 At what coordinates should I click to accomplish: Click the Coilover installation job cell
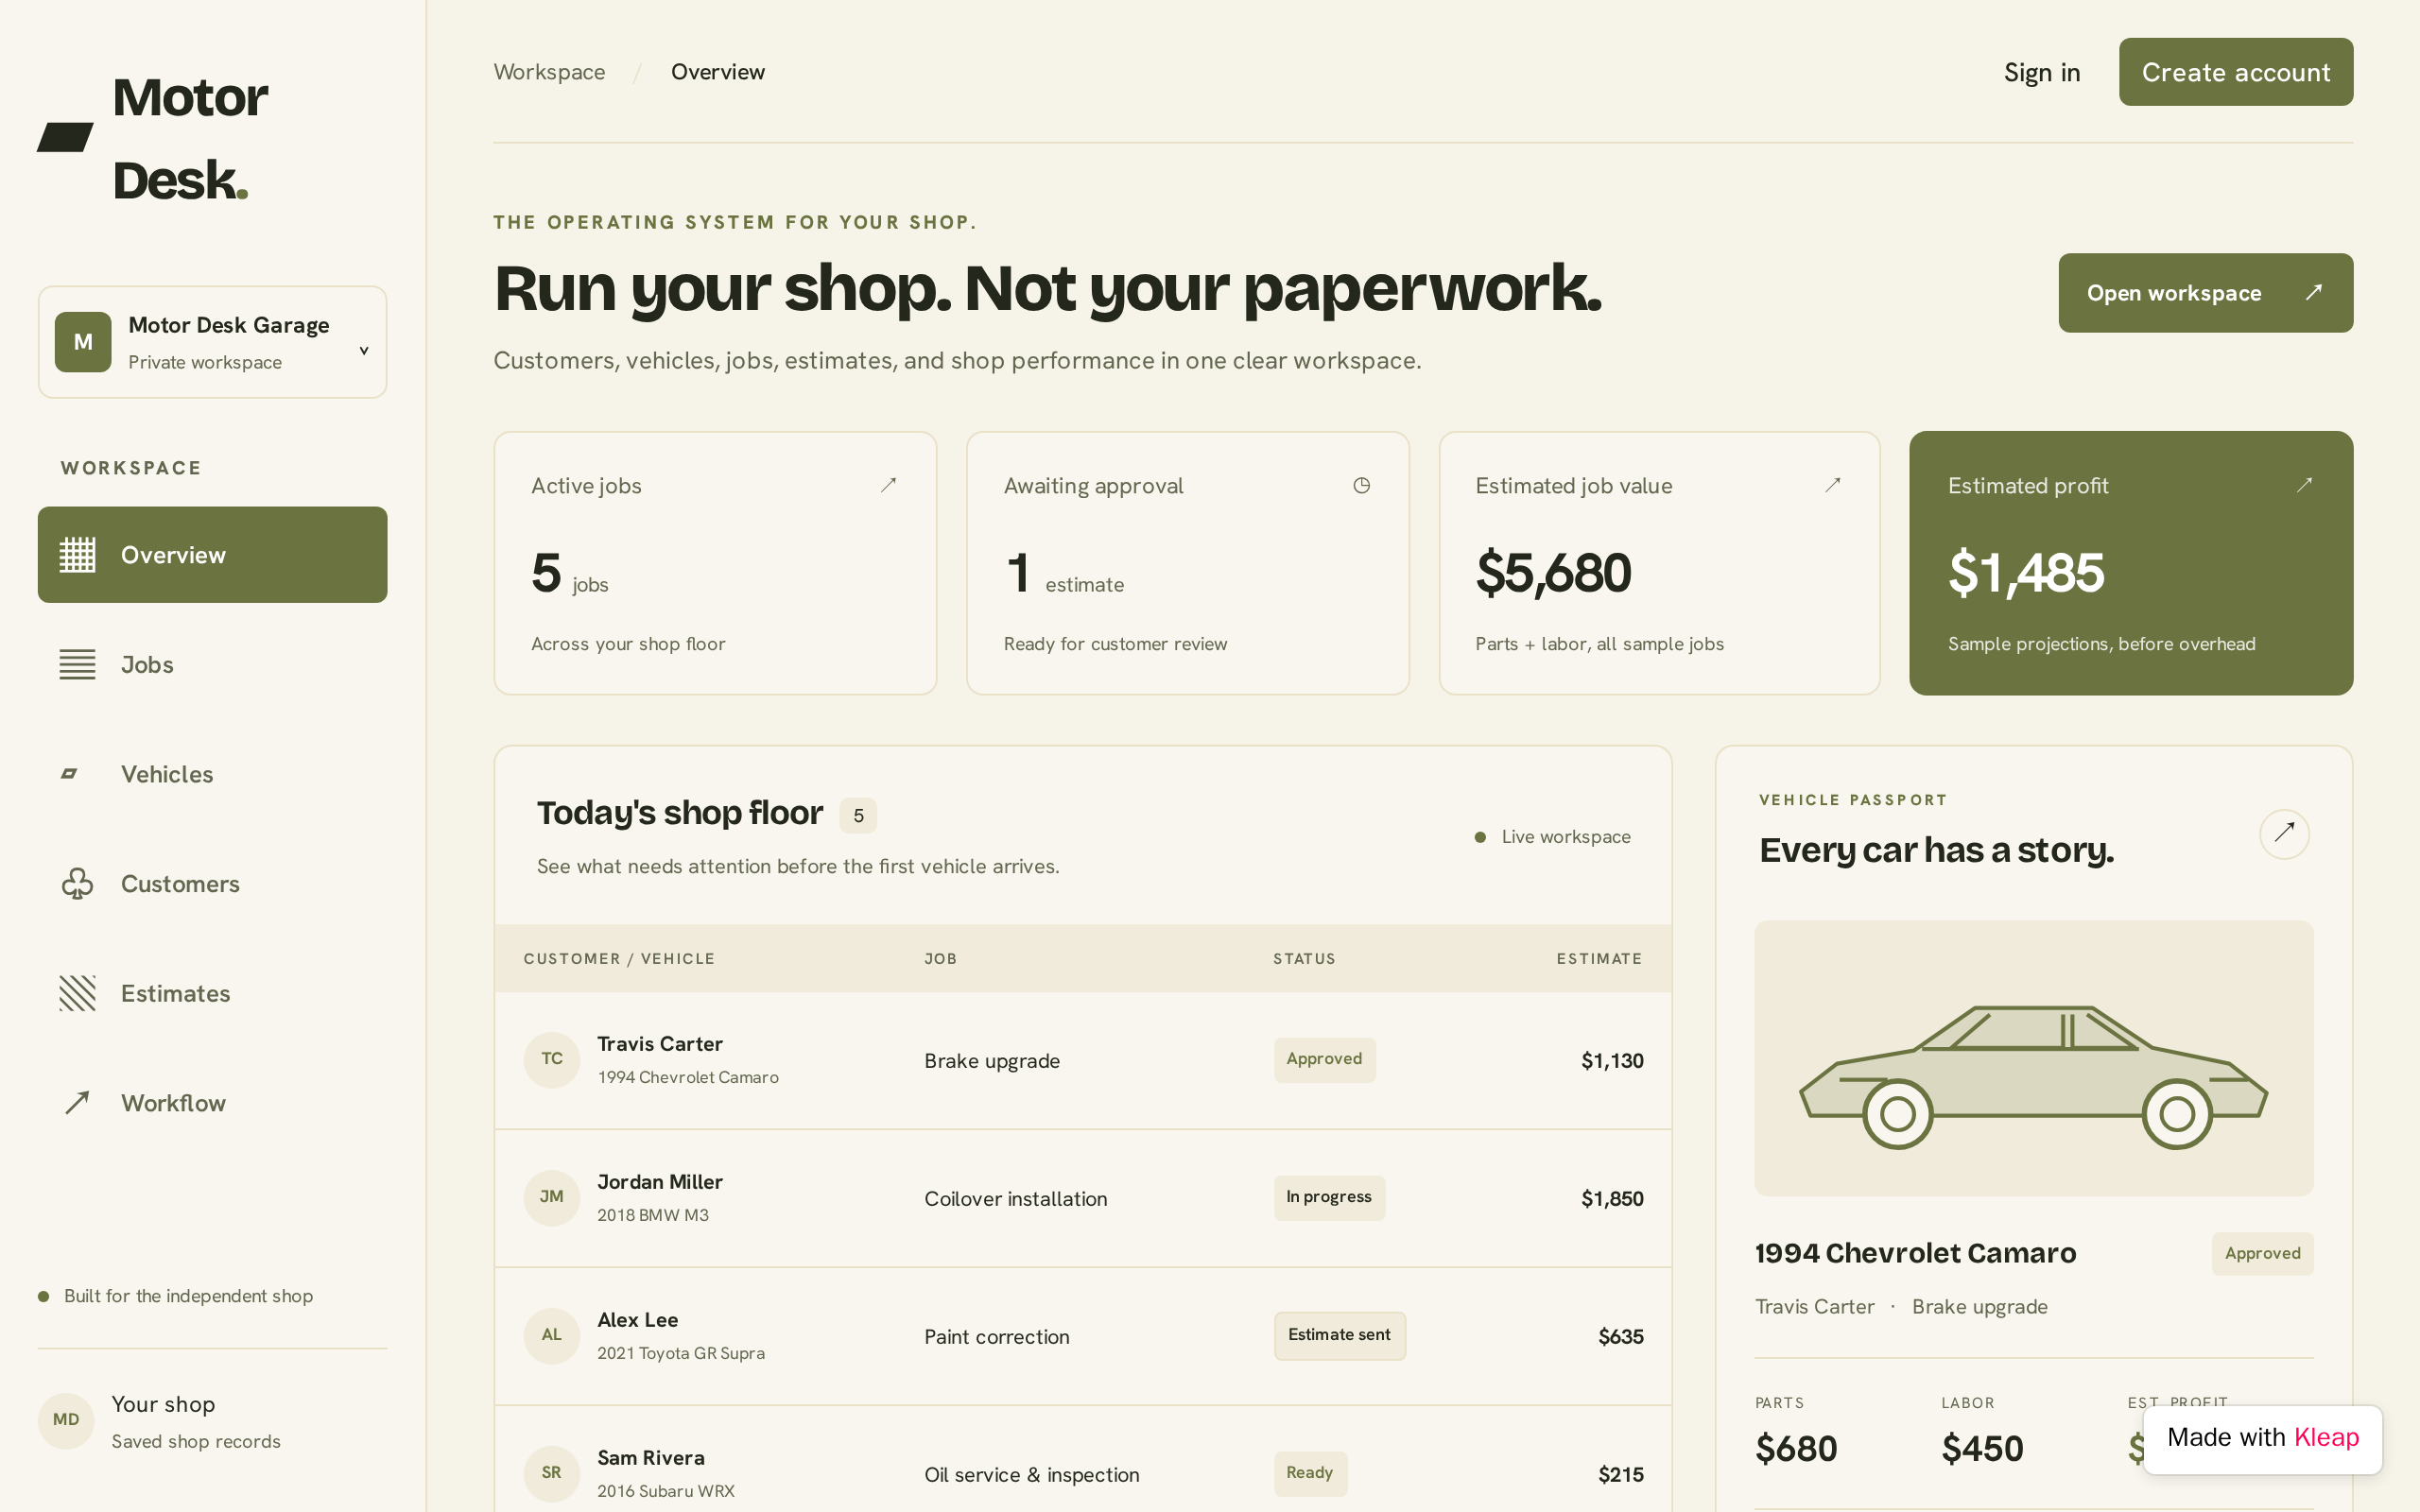coord(1015,1198)
